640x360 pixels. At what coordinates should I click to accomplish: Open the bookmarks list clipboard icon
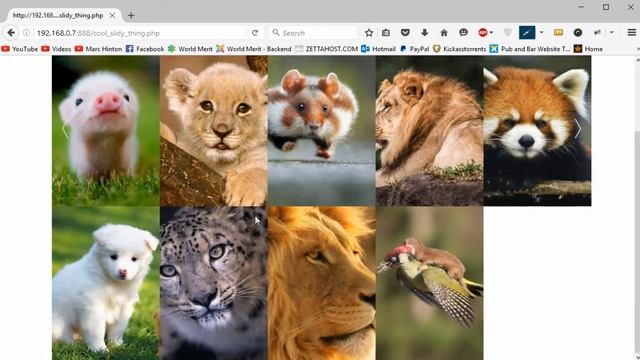pyautogui.click(x=386, y=33)
